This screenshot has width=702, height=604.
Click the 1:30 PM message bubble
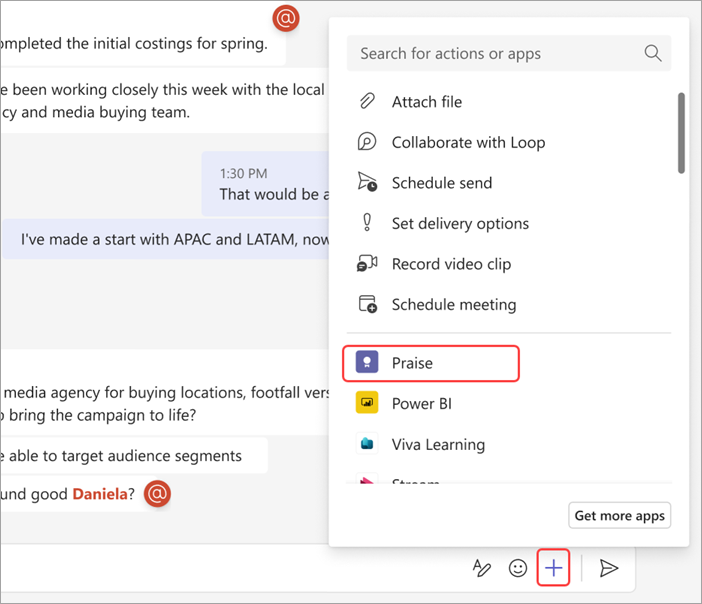point(266,184)
